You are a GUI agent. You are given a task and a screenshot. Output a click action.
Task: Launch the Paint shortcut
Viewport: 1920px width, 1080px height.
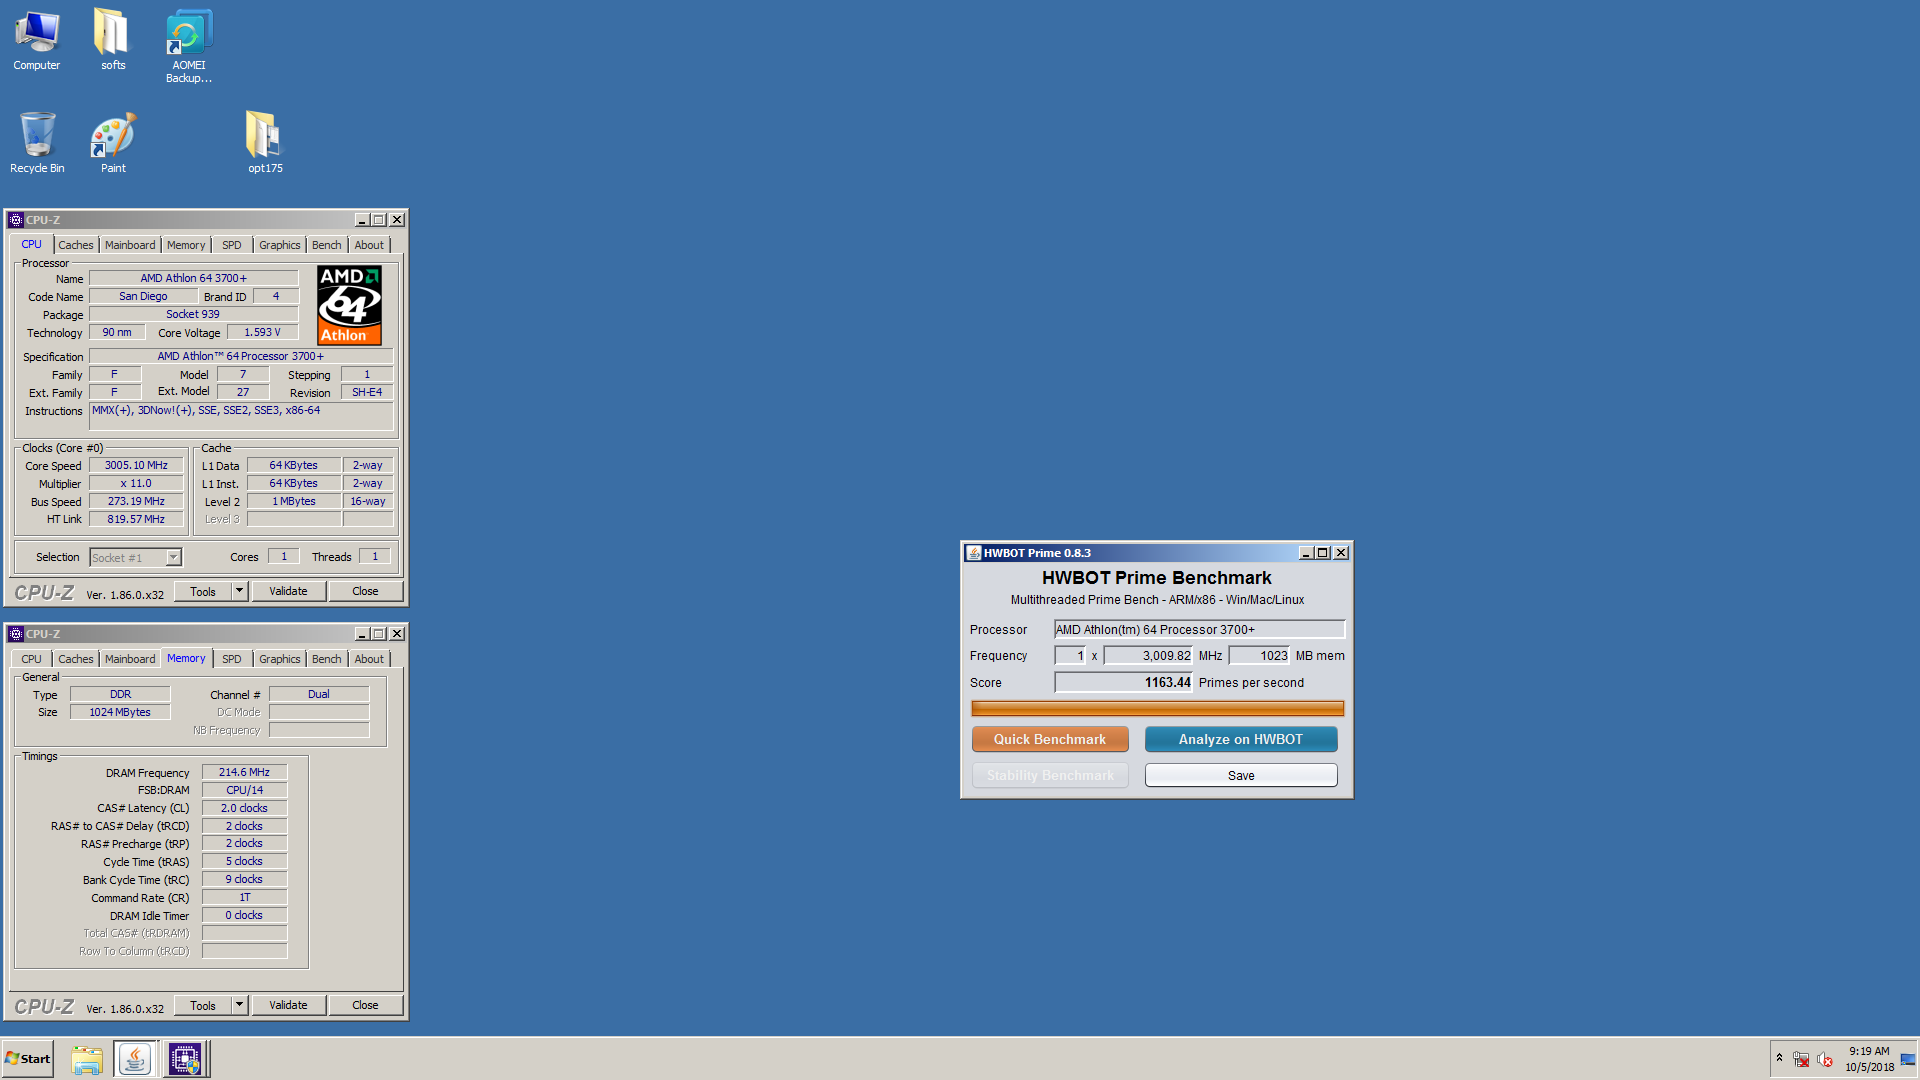click(x=113, y=143)
